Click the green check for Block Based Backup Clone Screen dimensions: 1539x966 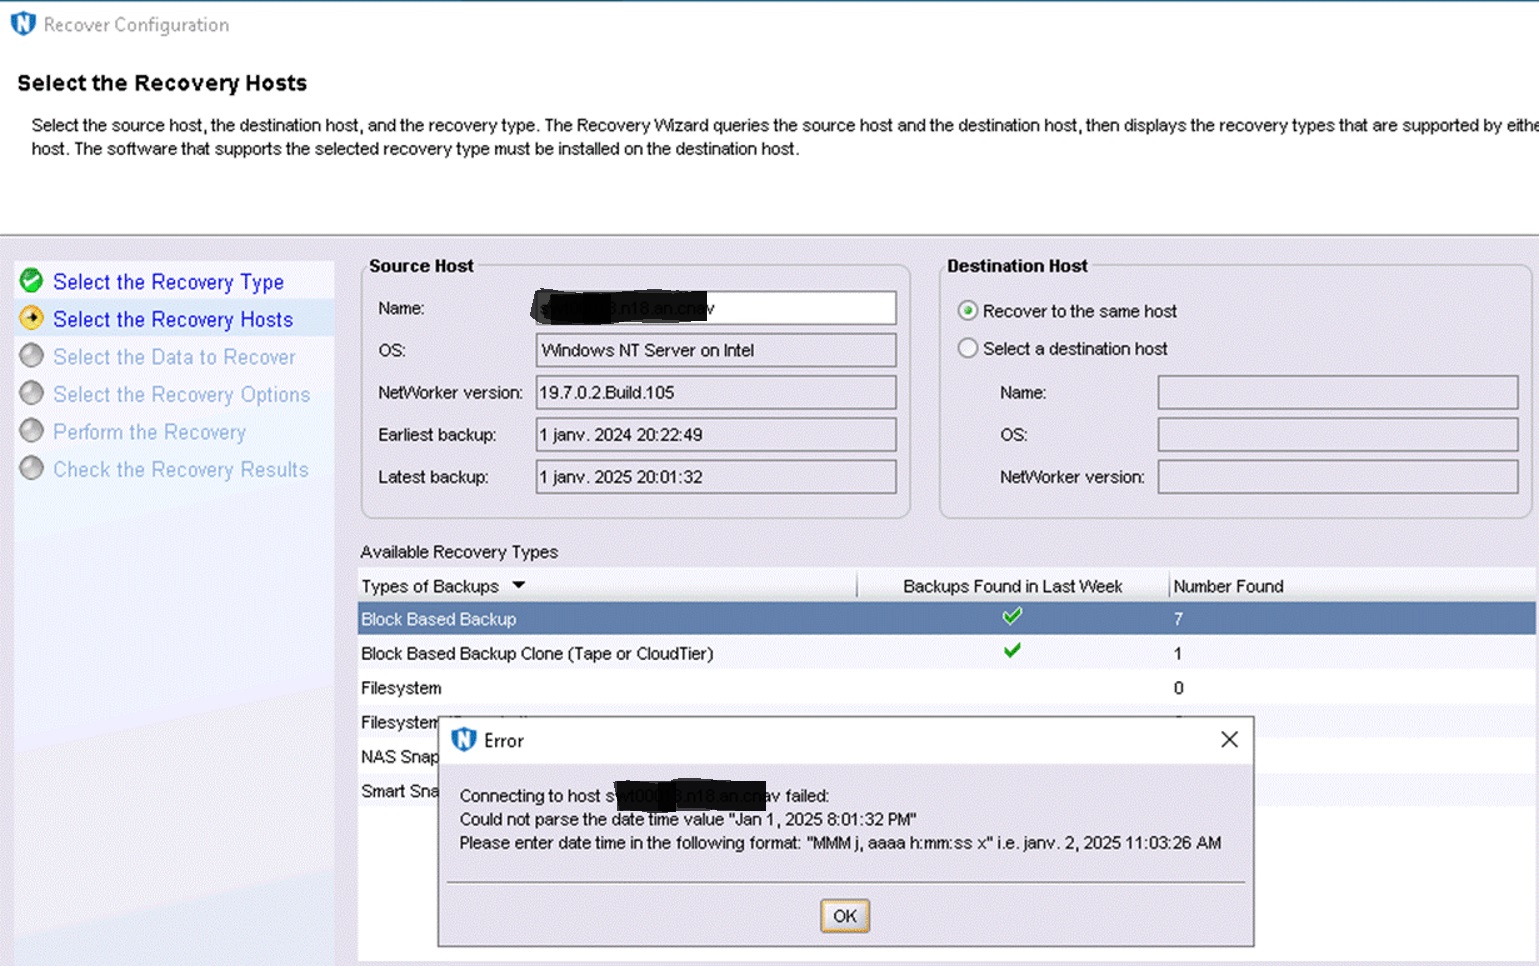1011,650
